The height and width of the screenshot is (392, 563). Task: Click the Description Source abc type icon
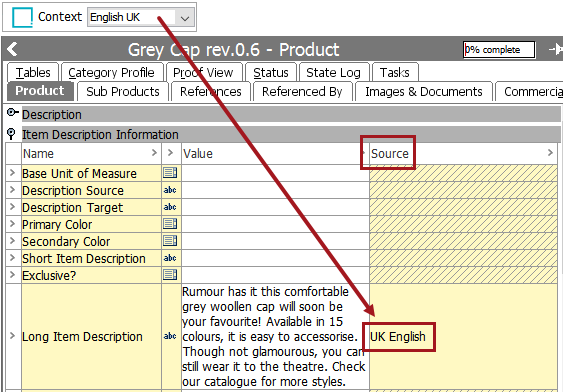pos(170,190)
